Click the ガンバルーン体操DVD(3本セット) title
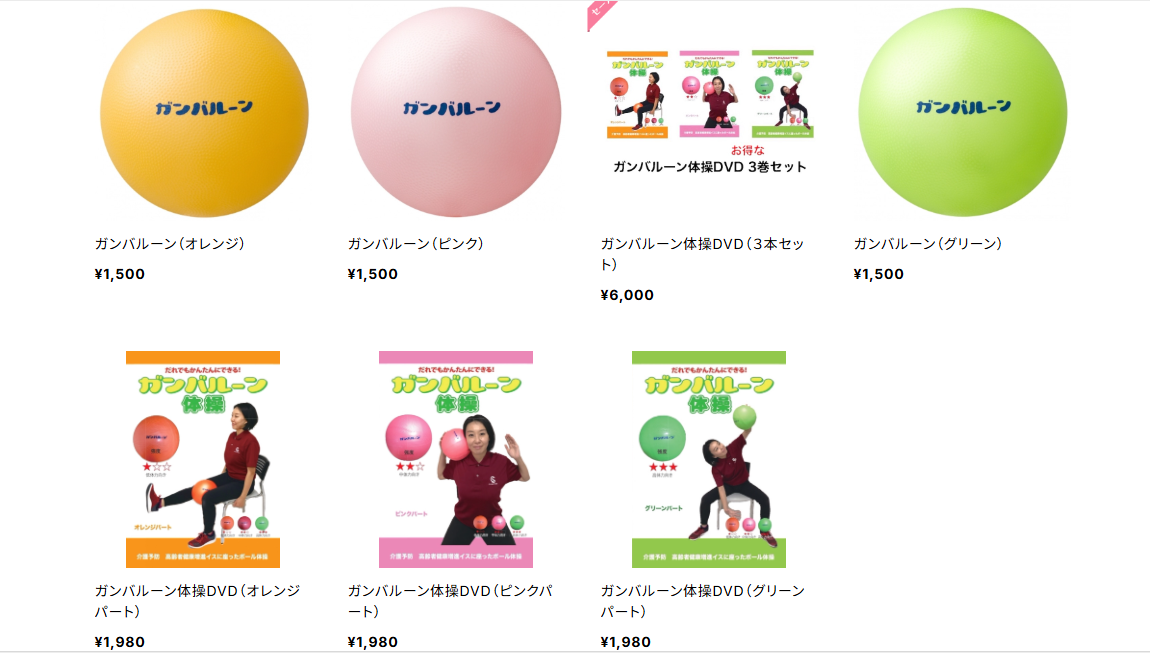Image resolution: width=1150 pixels, height=653 pixels. point(703,254)
